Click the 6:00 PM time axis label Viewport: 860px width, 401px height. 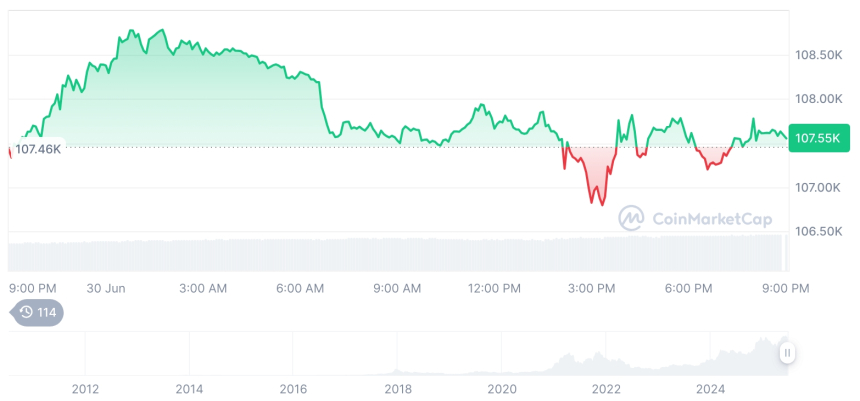pos(688,288)
